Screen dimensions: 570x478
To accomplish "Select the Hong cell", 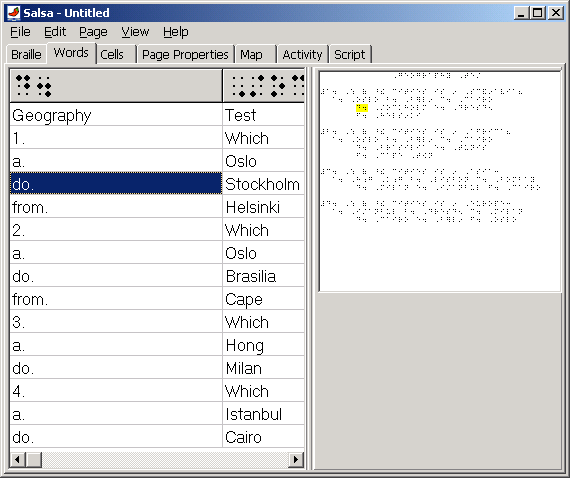I will pyautogui.click(x=264, y=345).
